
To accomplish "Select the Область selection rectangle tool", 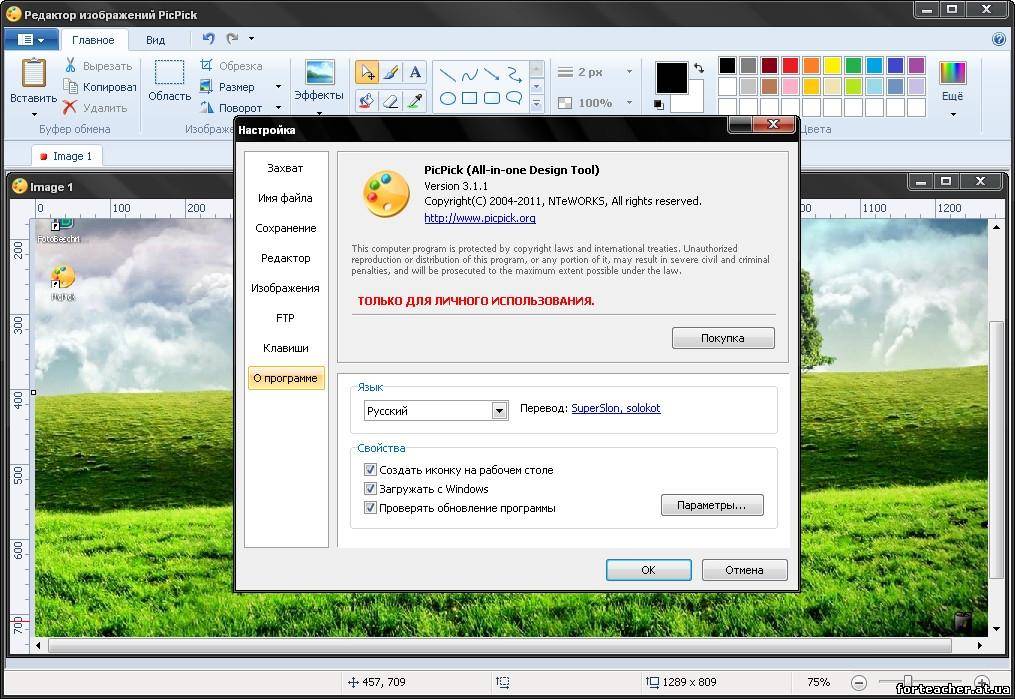I will coord(169,72).
